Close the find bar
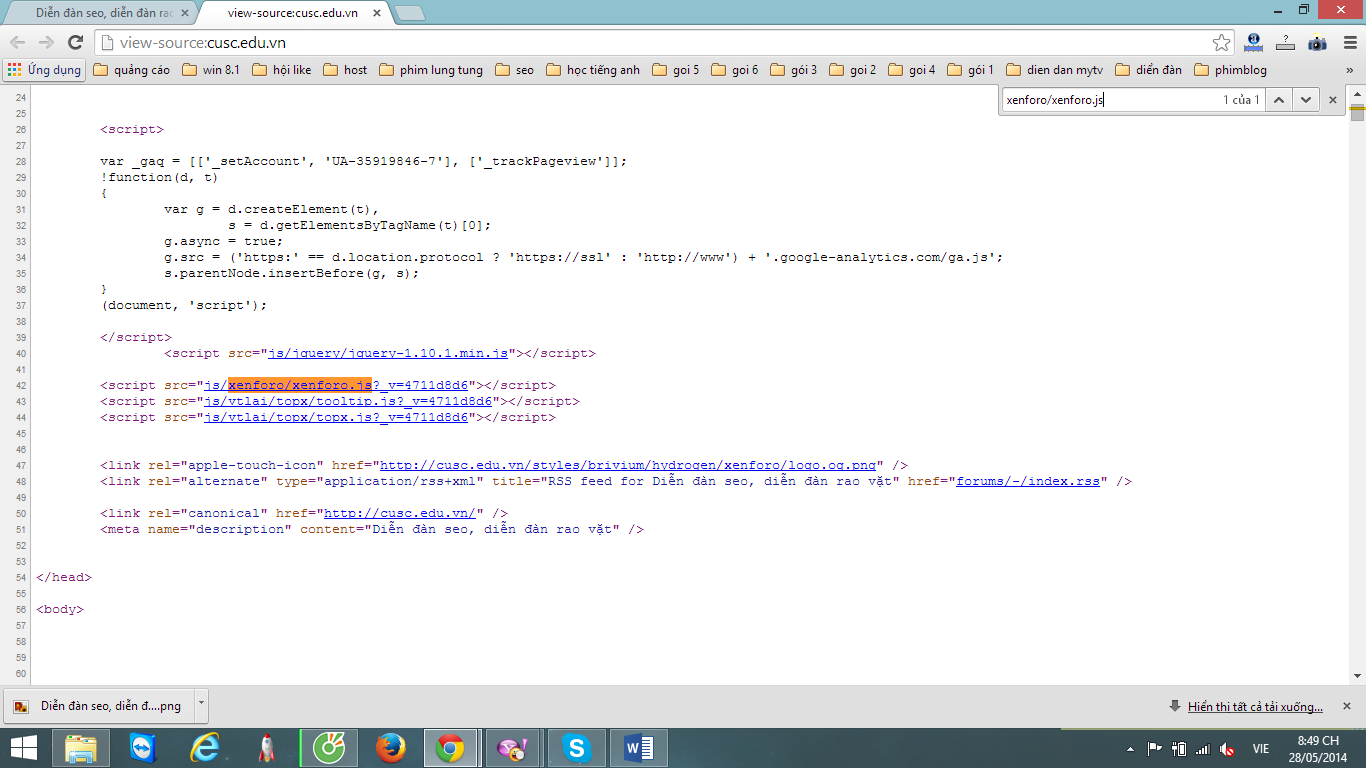 tap(1332, 100)
